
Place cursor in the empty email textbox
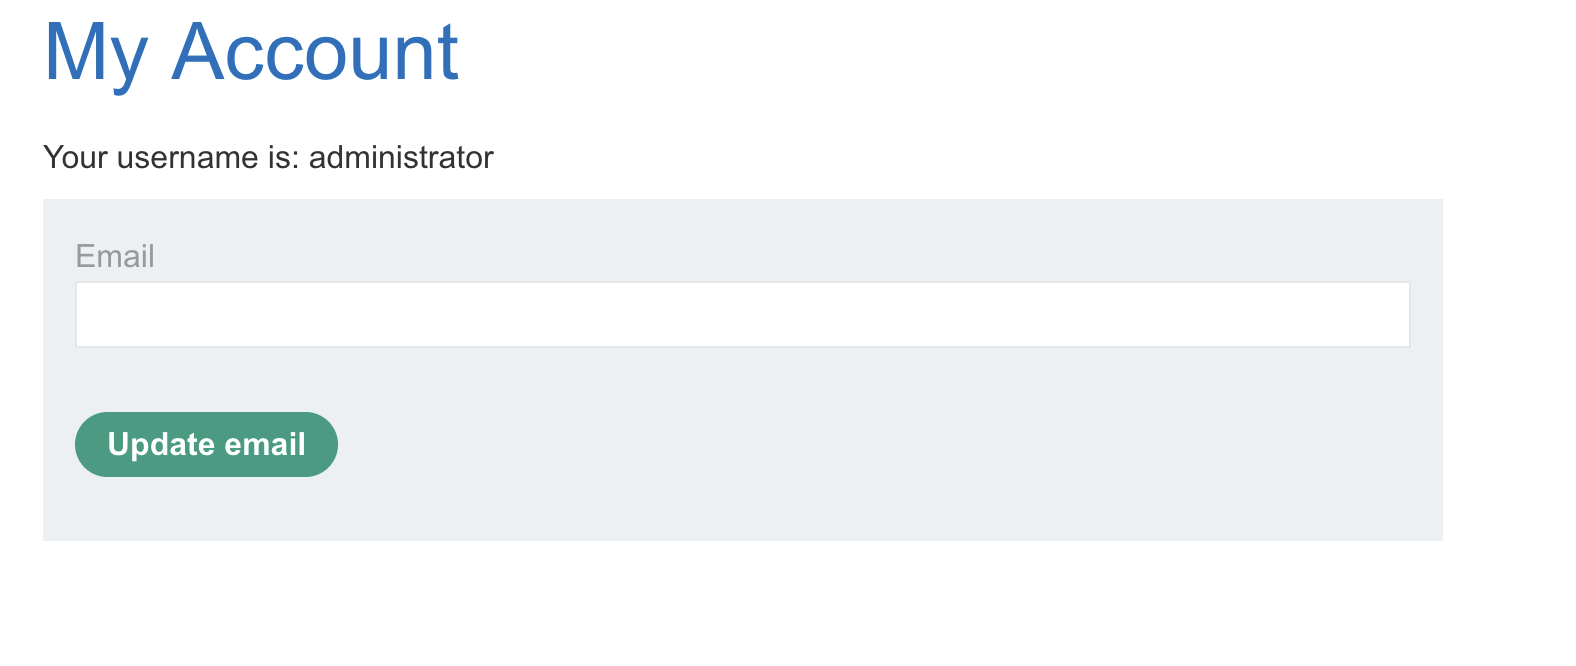(x=742, y=315)
